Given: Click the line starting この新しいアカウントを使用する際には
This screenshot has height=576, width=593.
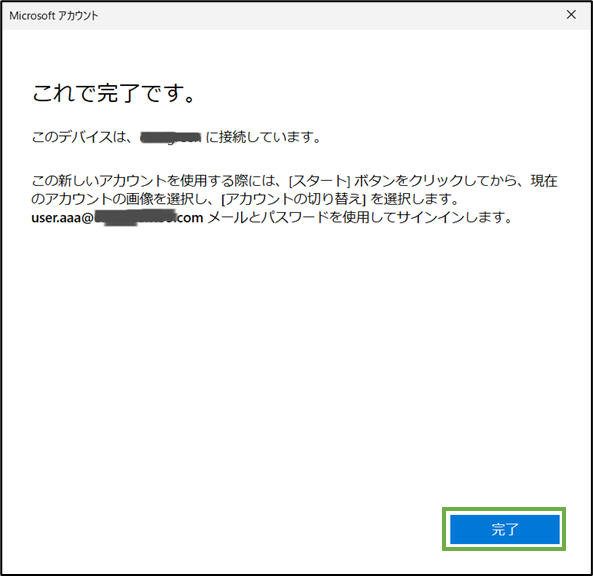Looking at the screenshot, I should [294, 181].
